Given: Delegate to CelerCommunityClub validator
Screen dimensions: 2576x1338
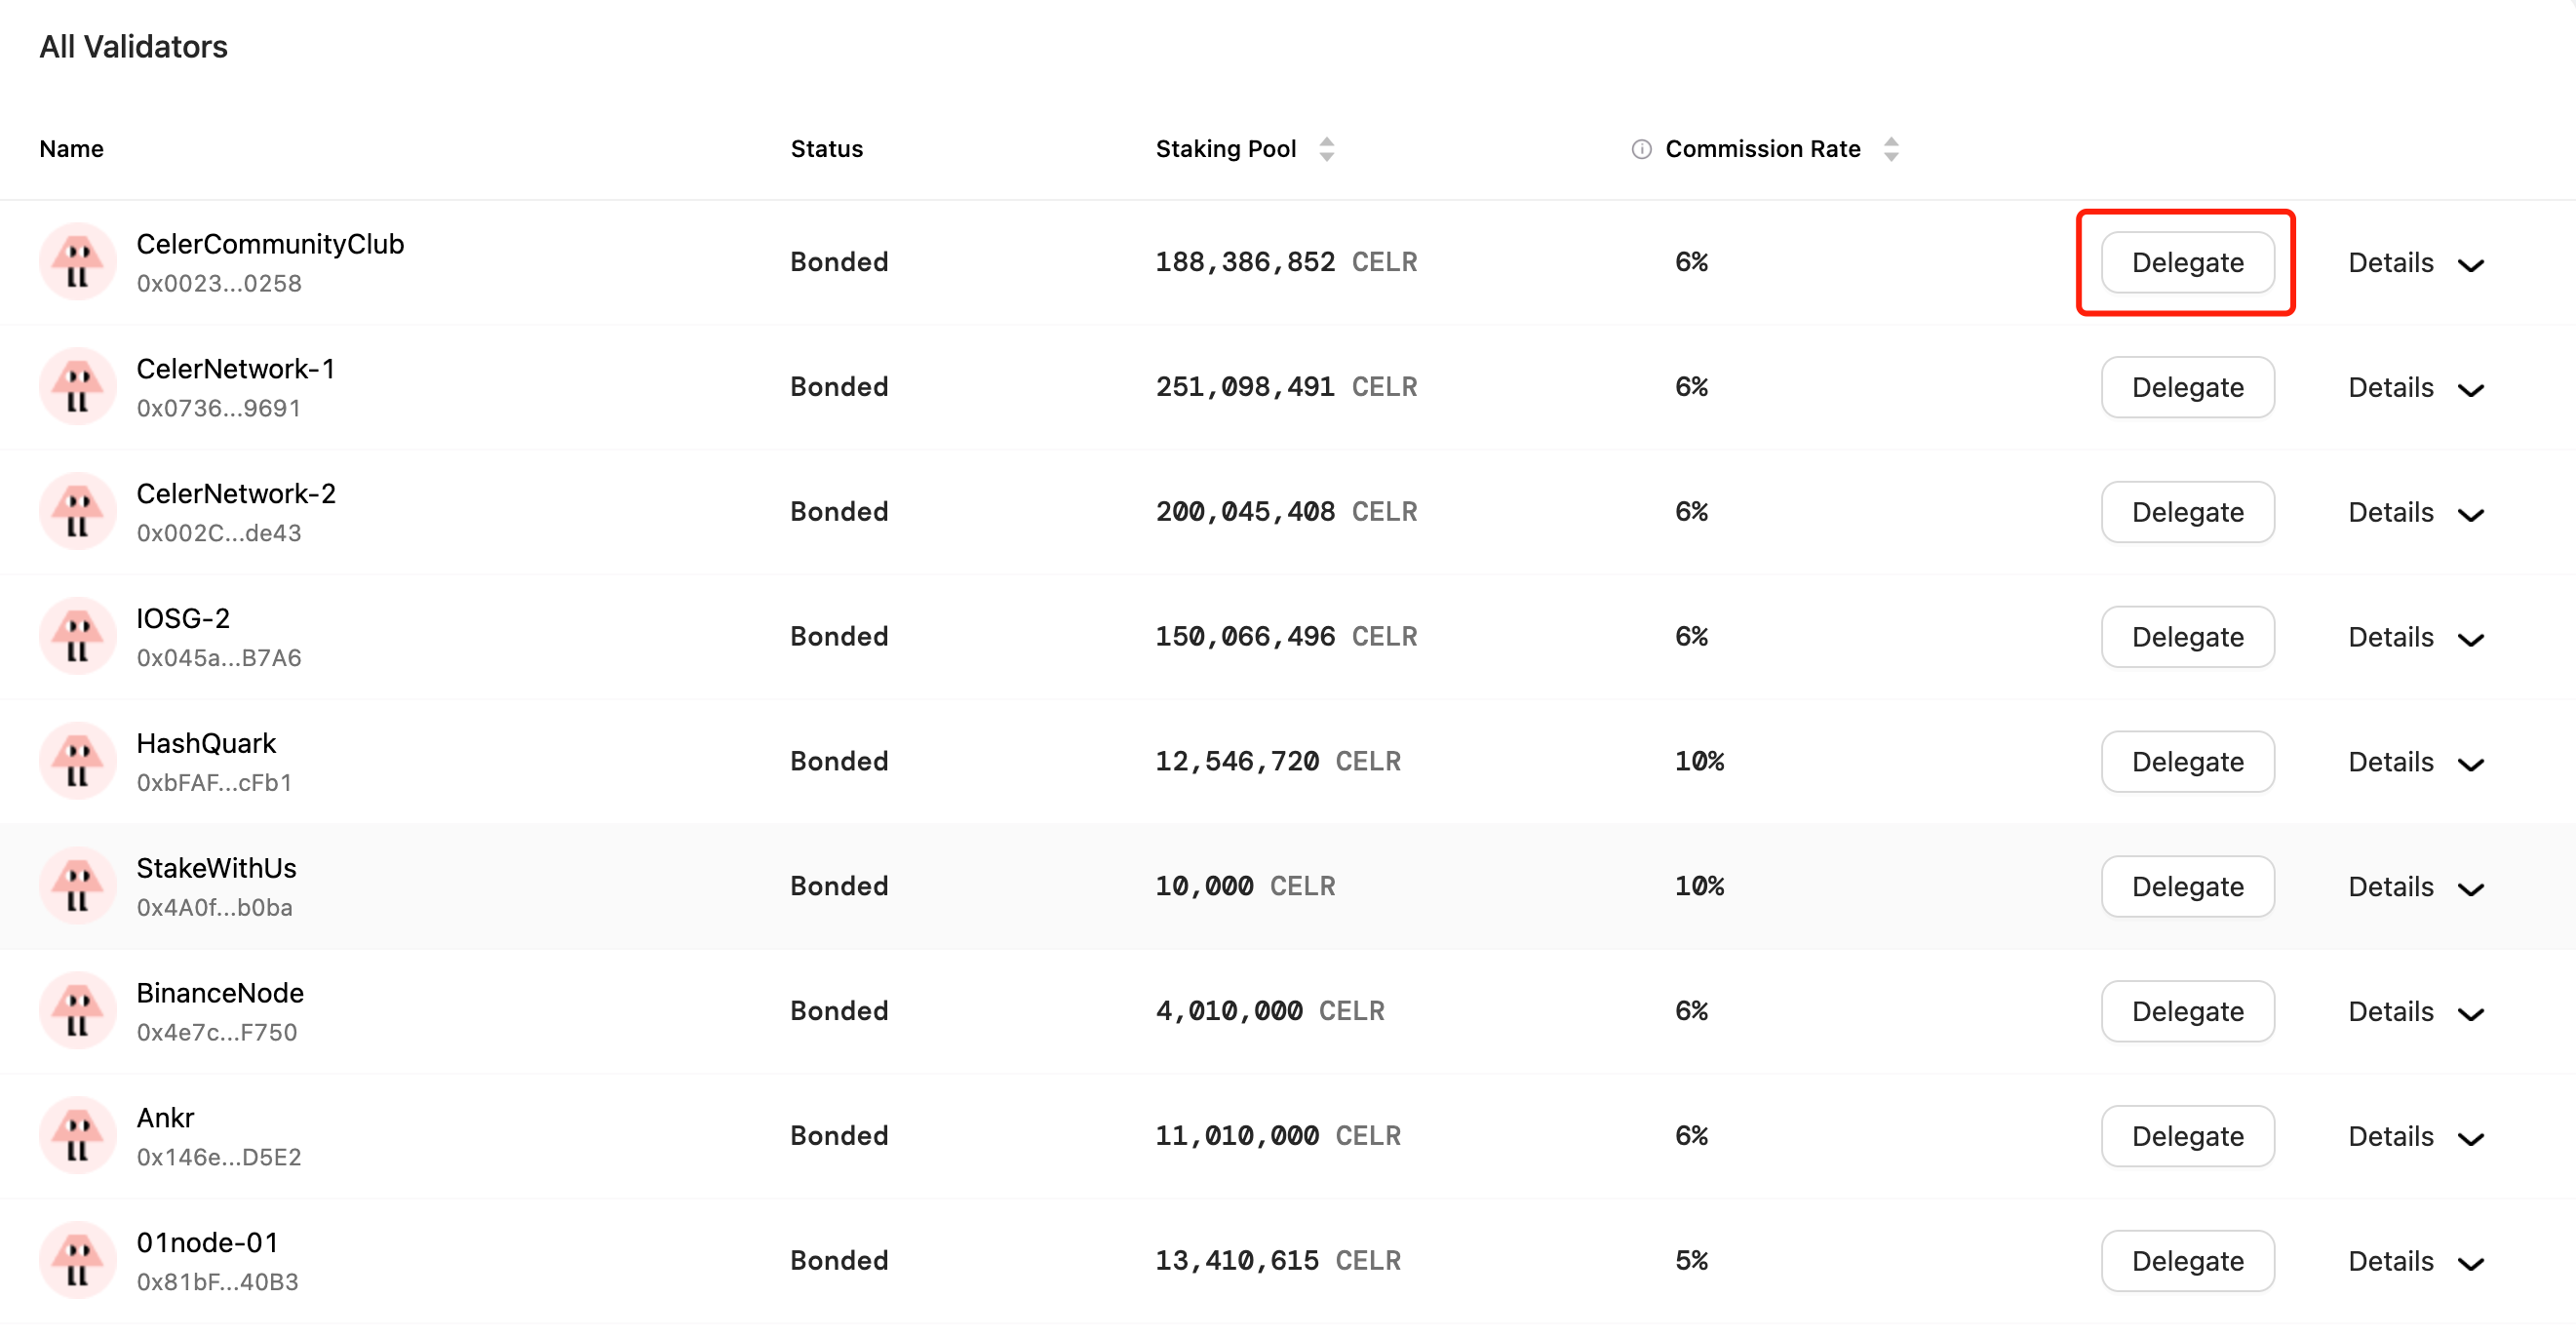Looking at the screenshot, I should (2187, 263).
